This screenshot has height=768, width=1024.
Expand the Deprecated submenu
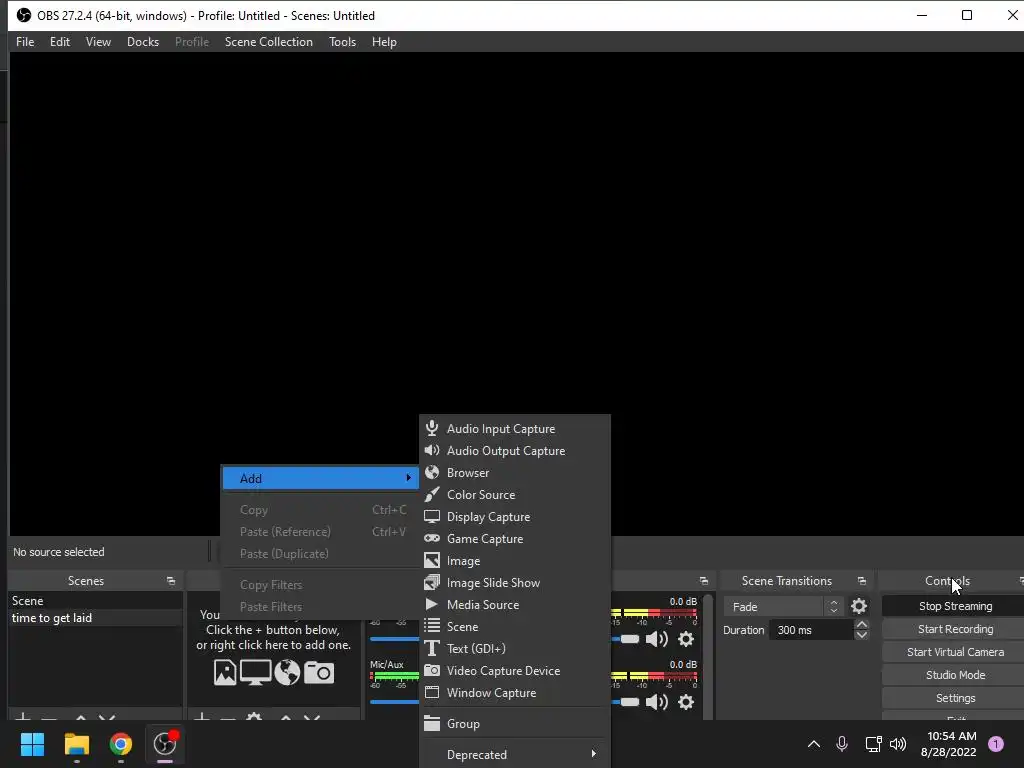(515, 754)
